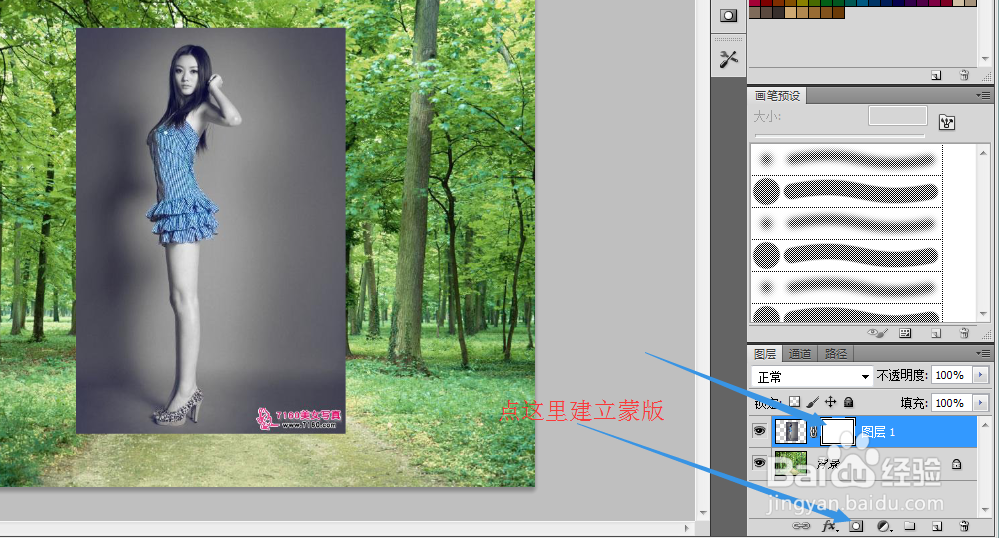Click layers list scroll down arrow

point(985,509)
